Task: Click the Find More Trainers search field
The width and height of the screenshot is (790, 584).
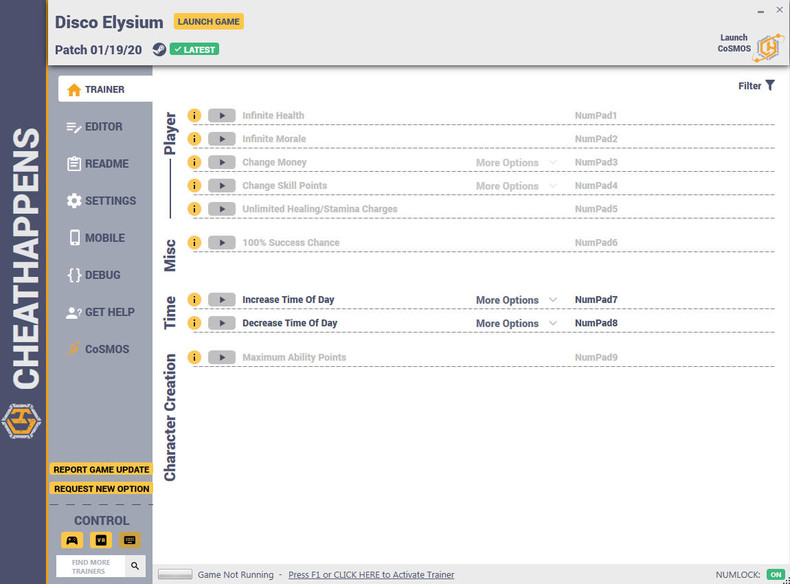Action: click(x=91, y=566)
